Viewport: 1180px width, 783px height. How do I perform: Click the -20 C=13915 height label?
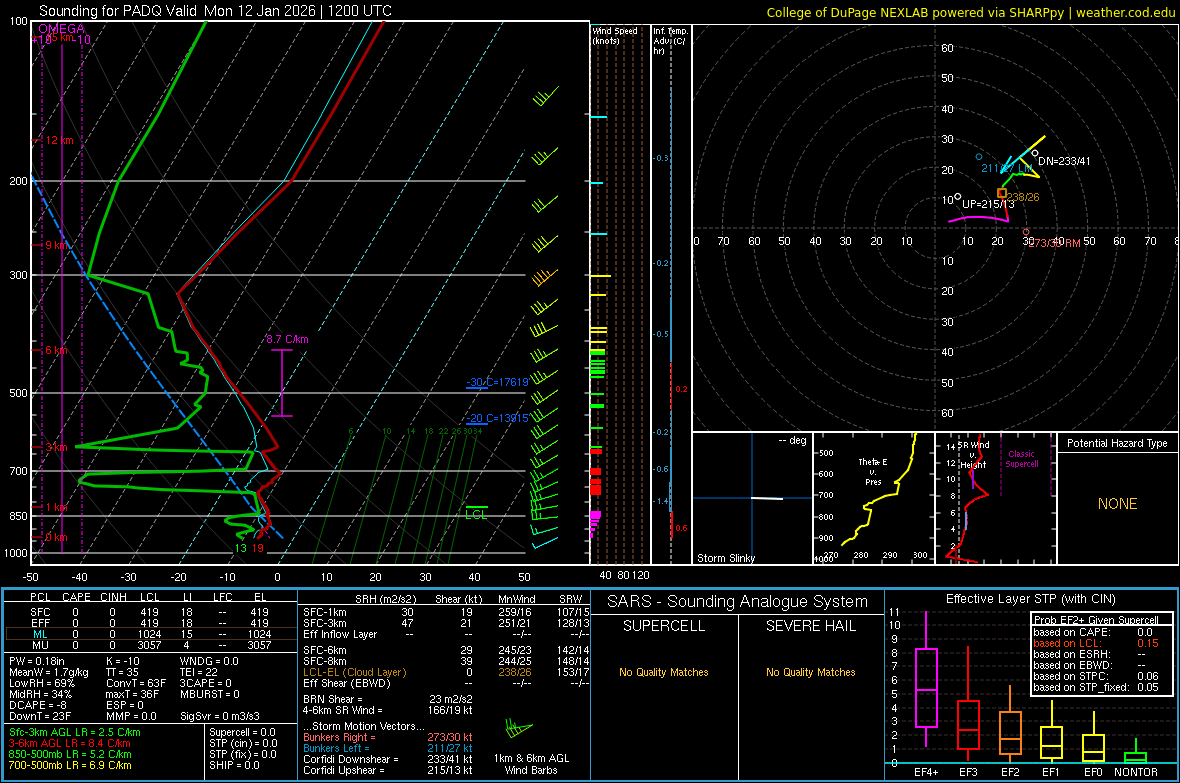point(497,419)
